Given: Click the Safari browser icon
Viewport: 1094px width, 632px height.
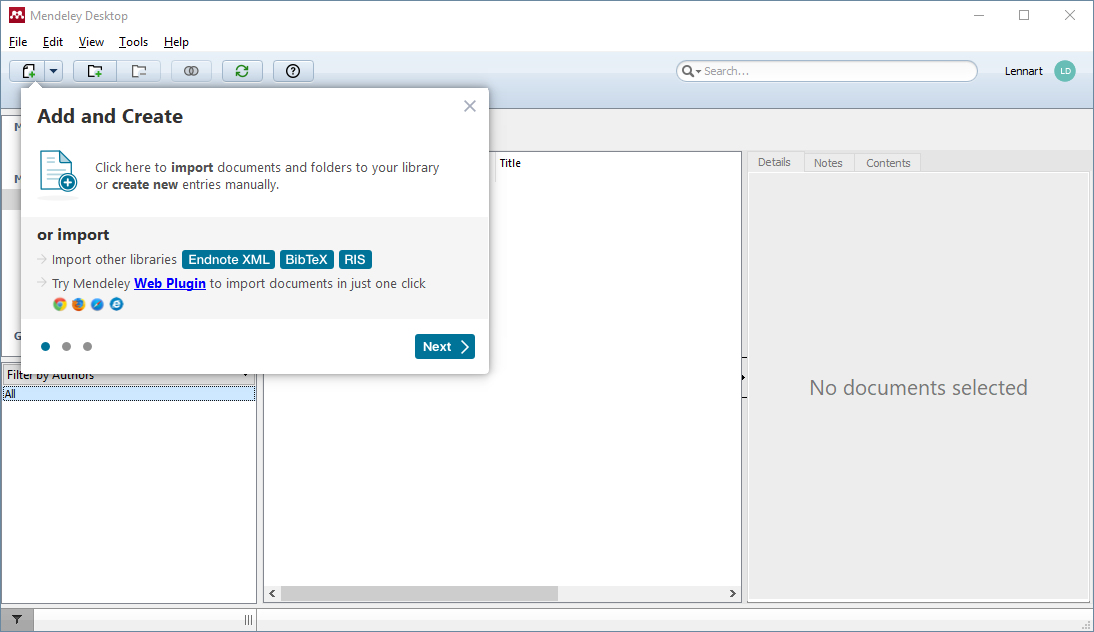Looking at the screenshot, I should tap(97, 304).
